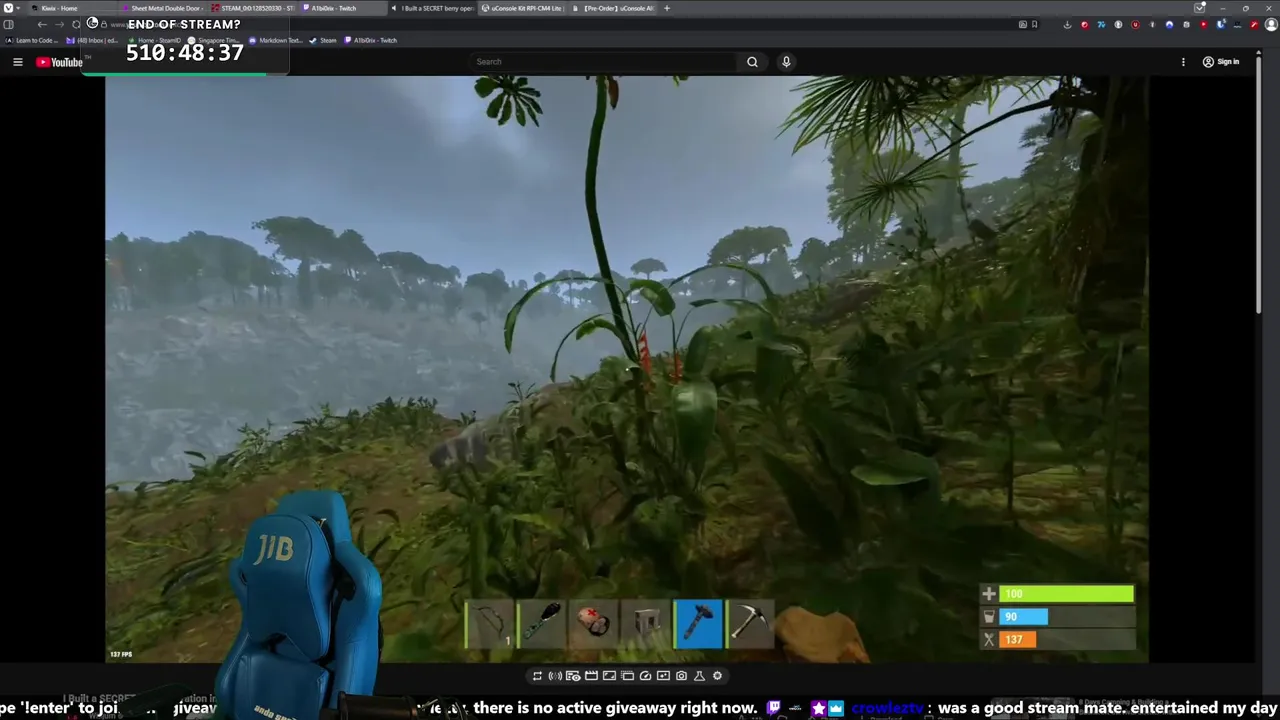Go to the YouTube home logo
Viewport: 1280px width, 720px height.
point(60,62)
